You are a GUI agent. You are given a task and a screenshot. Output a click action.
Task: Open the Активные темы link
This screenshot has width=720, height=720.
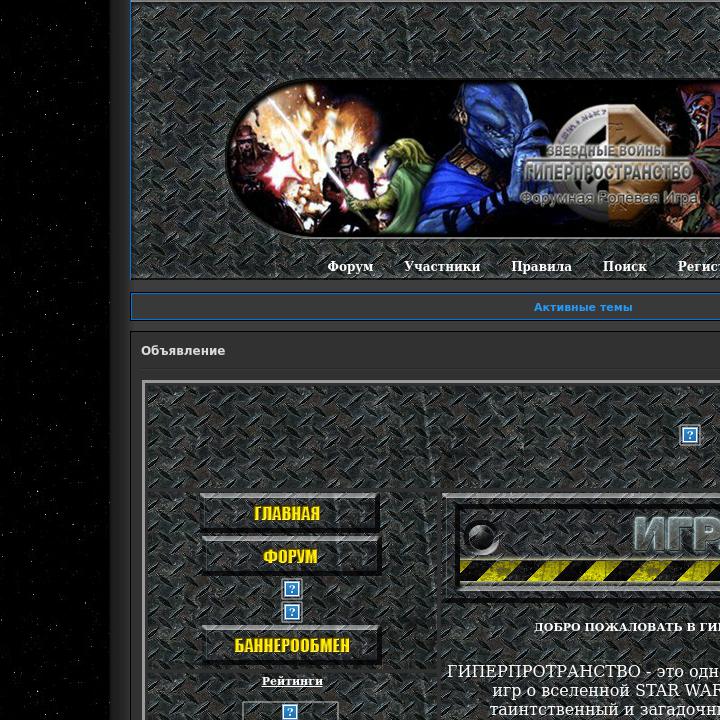coord(583,307)
